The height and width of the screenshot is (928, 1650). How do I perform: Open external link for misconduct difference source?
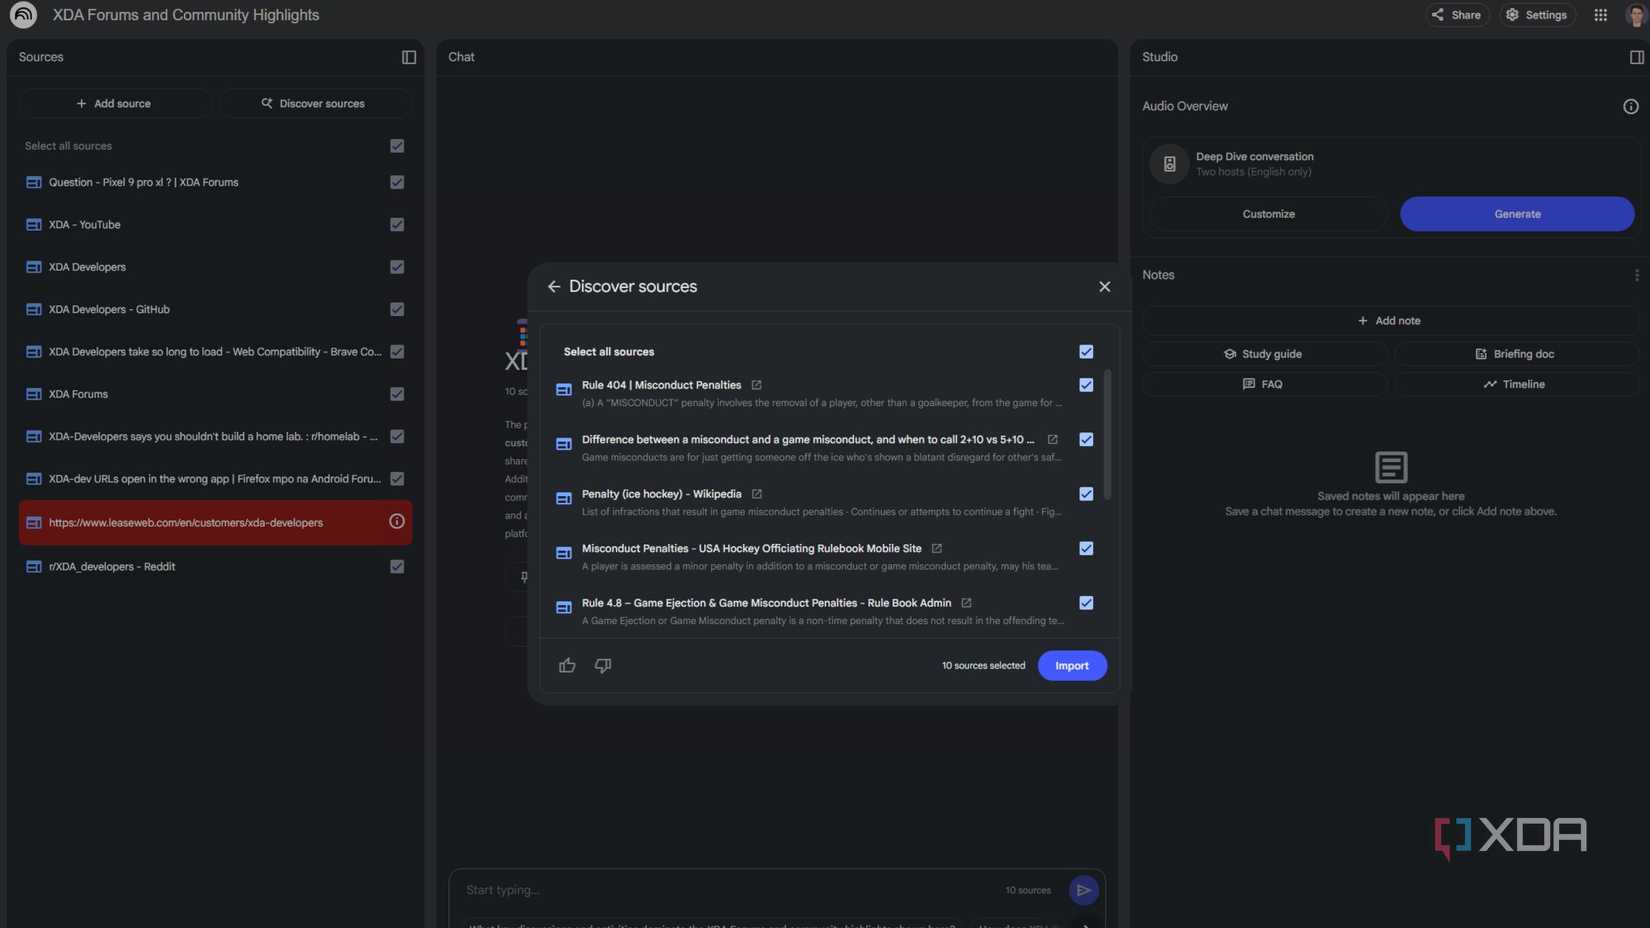(1052, 440)
